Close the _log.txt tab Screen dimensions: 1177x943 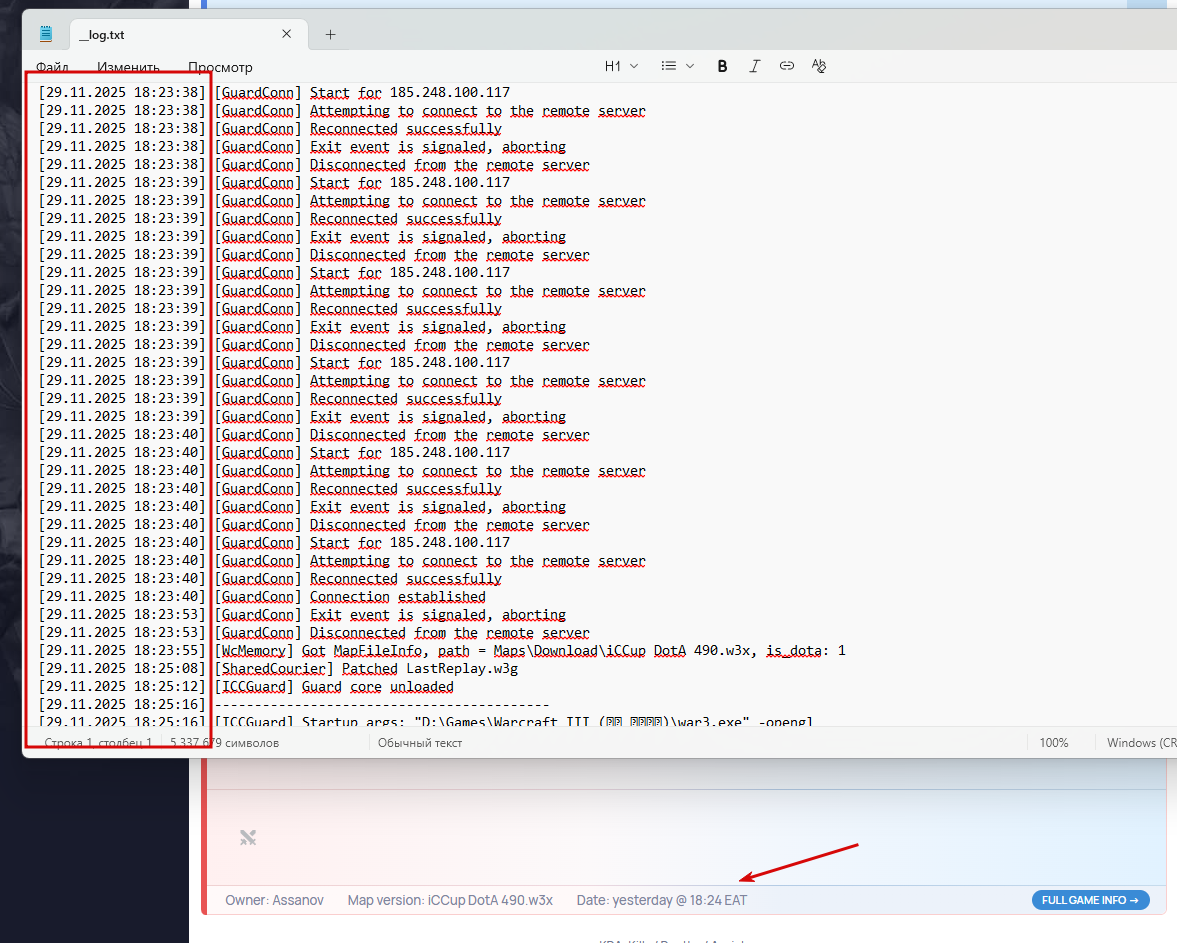tap(286, 34)
